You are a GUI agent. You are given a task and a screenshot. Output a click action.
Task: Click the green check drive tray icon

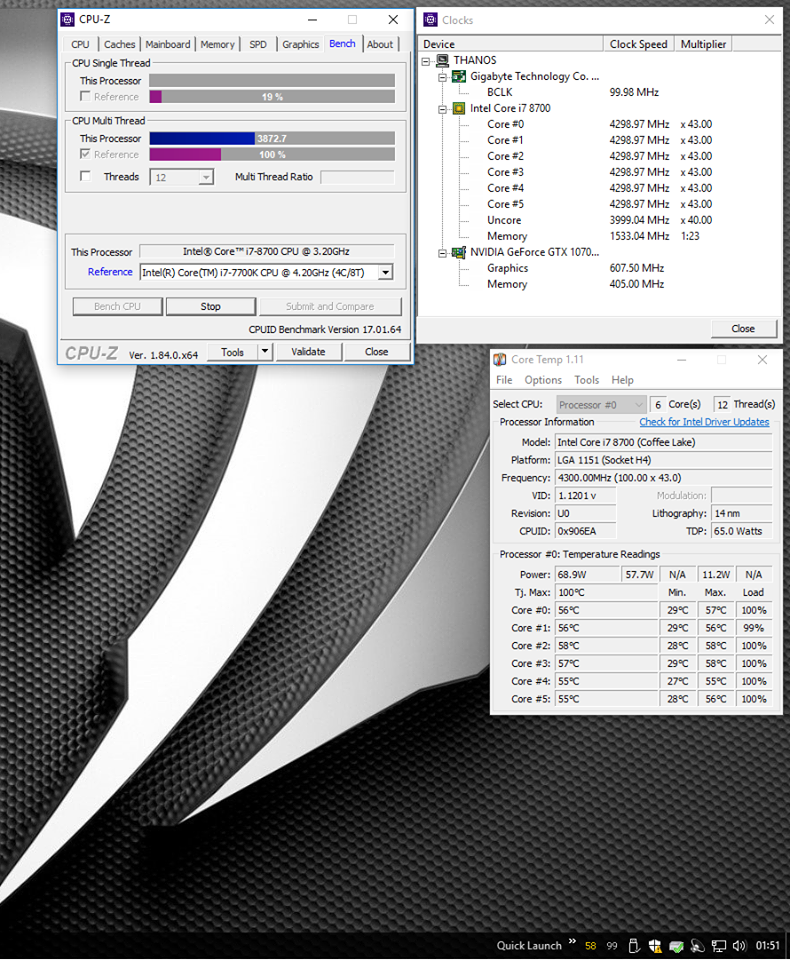(676, 946)
